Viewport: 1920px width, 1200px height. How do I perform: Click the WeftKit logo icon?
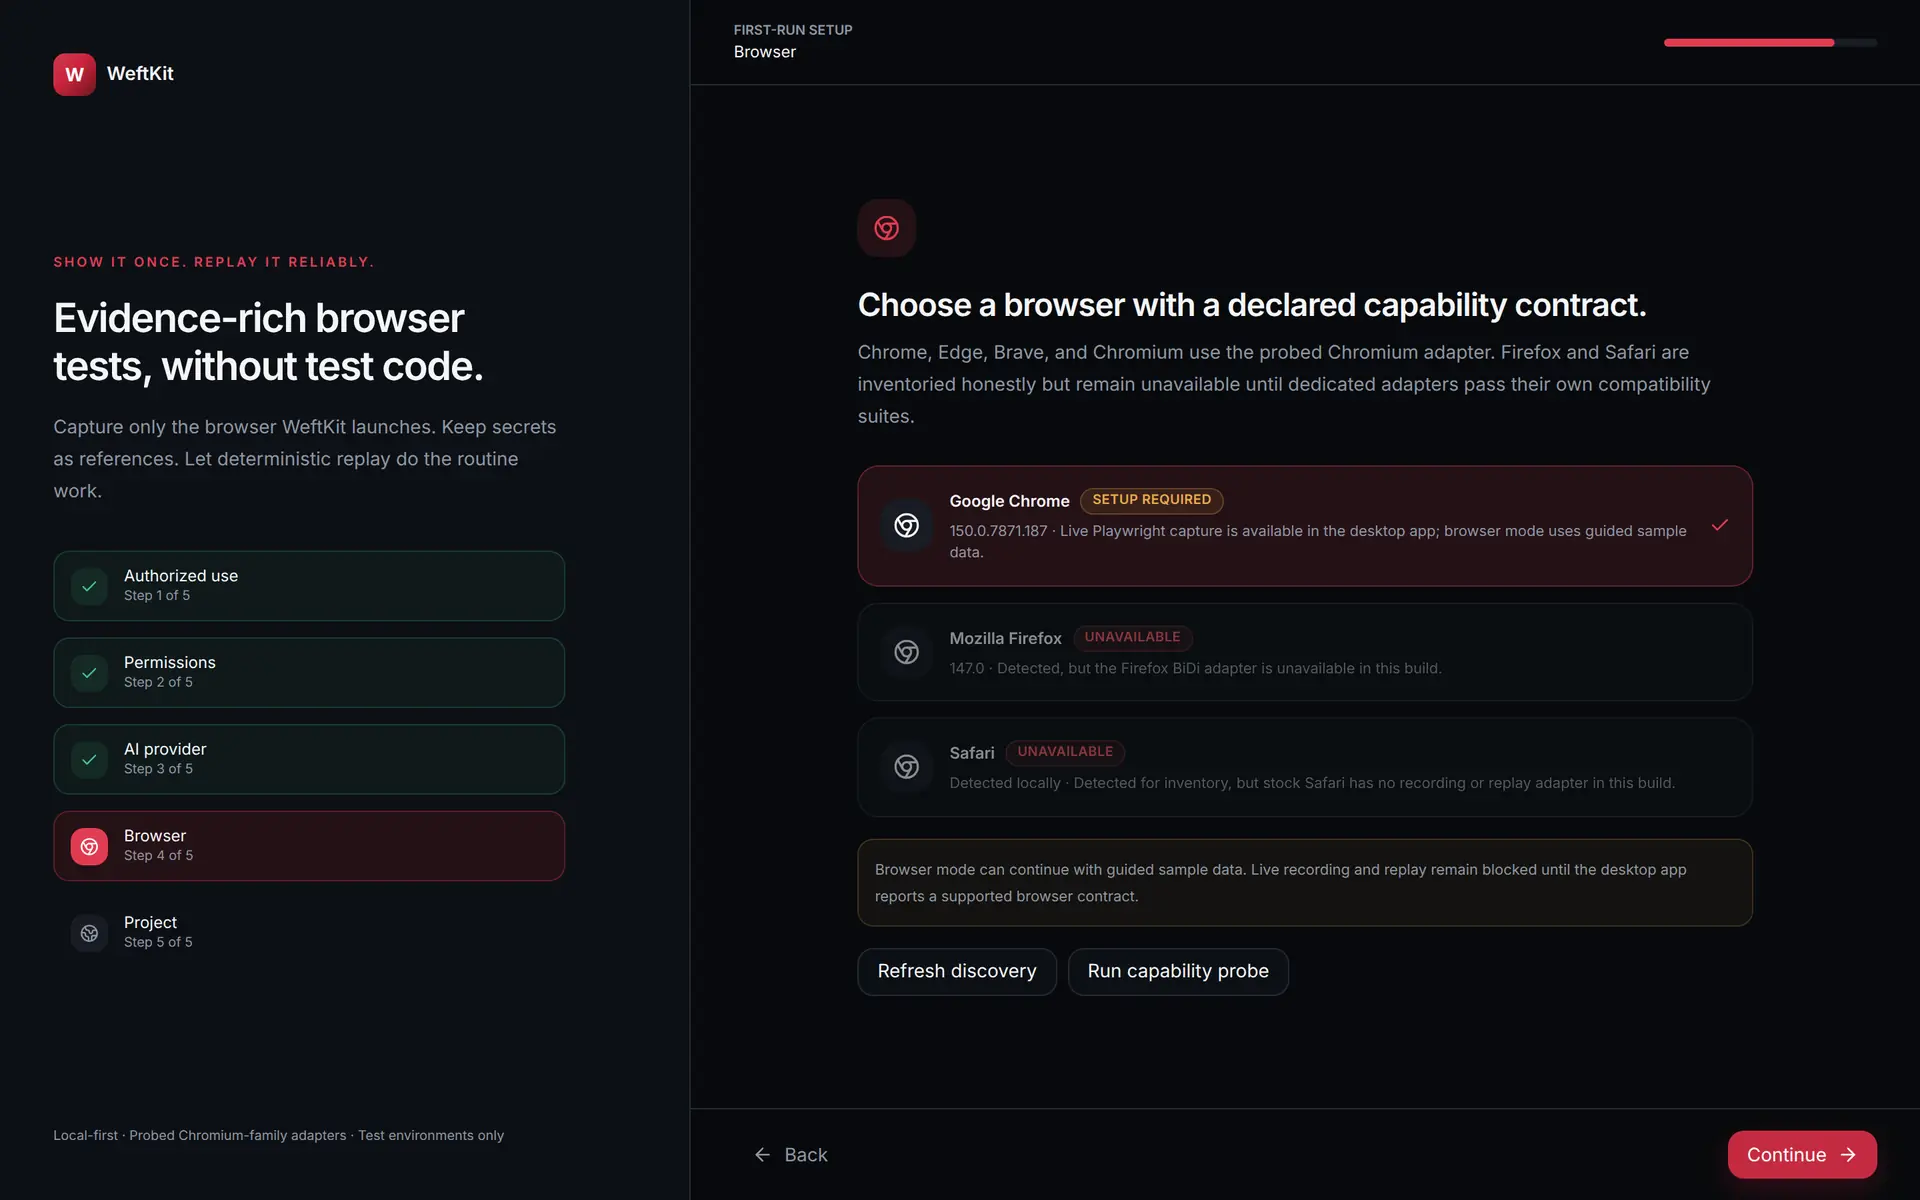tap(74, 74)
